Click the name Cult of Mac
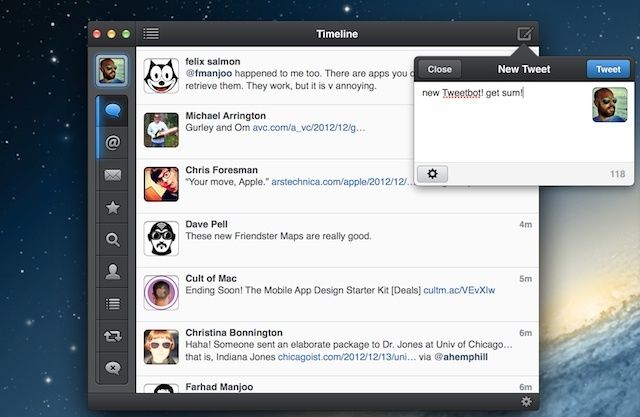 coord(211,279)
